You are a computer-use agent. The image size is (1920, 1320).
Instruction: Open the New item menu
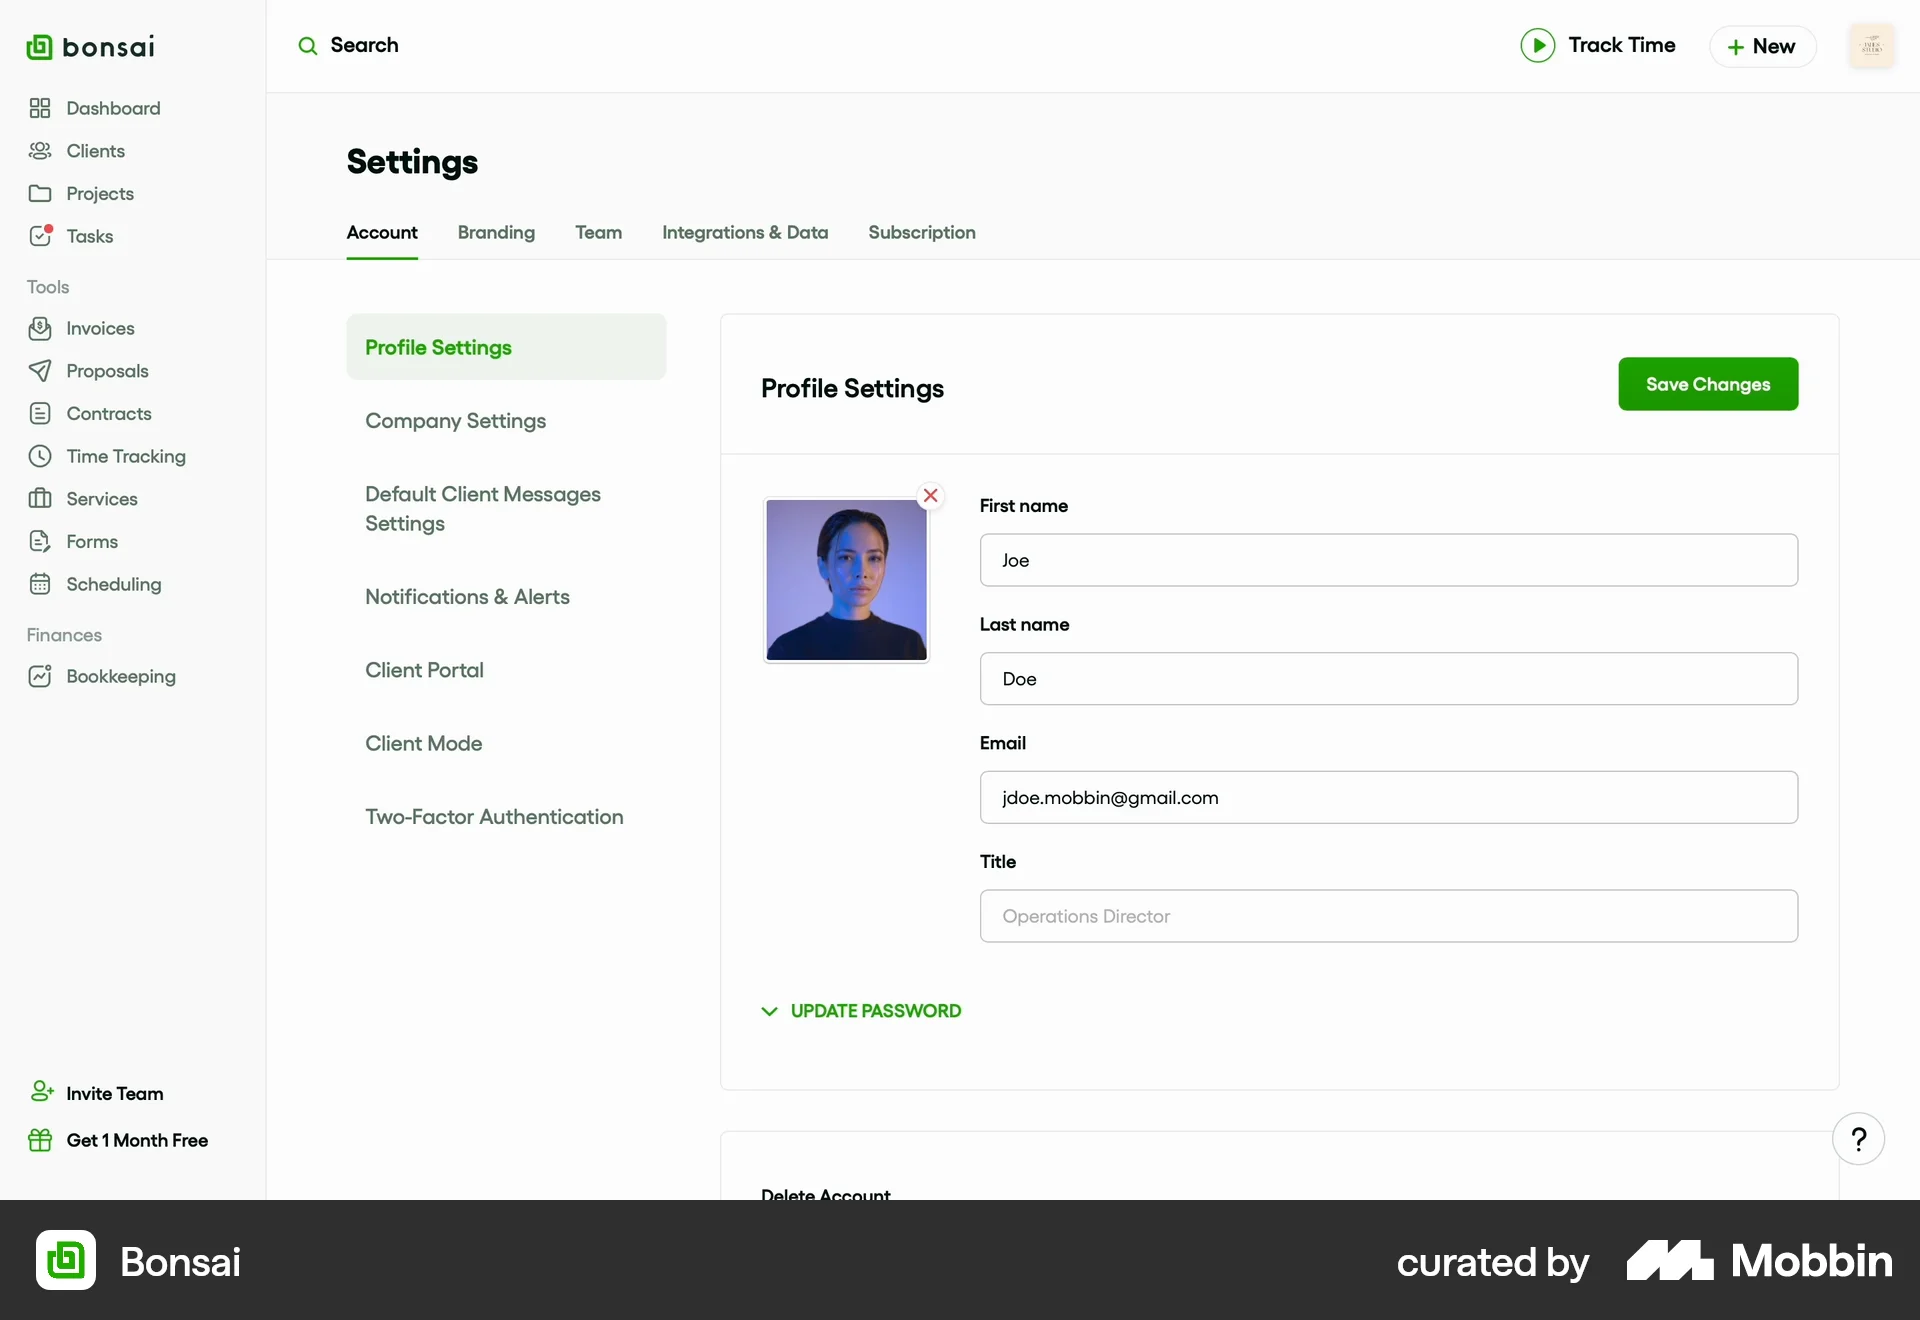[1761, 46]
